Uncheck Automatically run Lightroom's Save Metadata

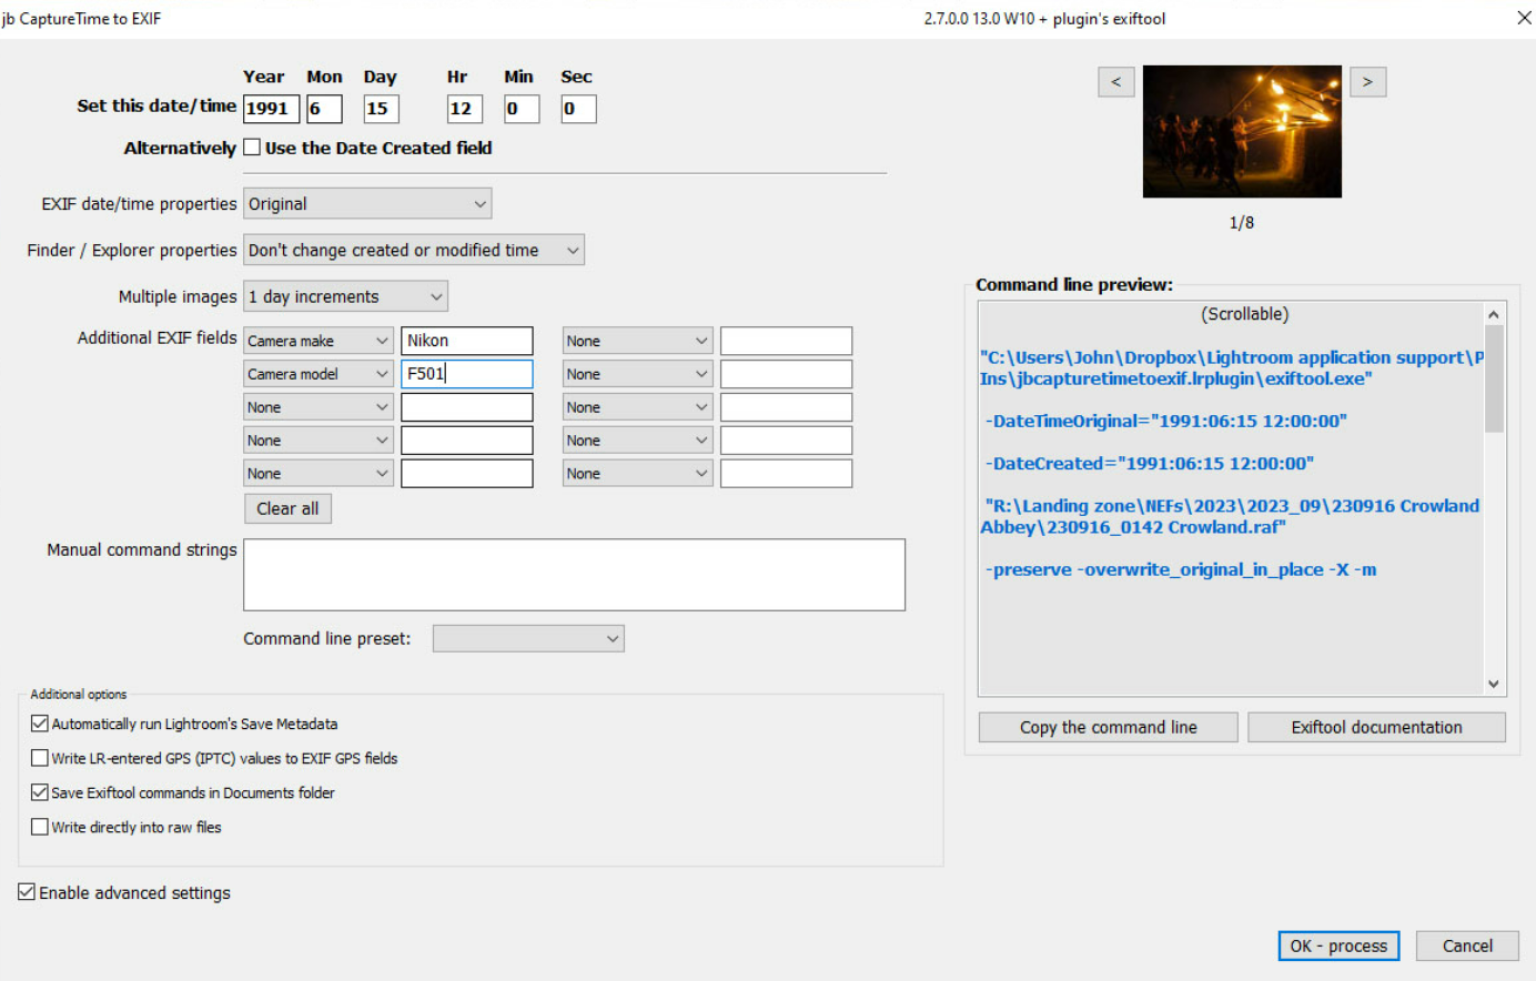[40, 723]
